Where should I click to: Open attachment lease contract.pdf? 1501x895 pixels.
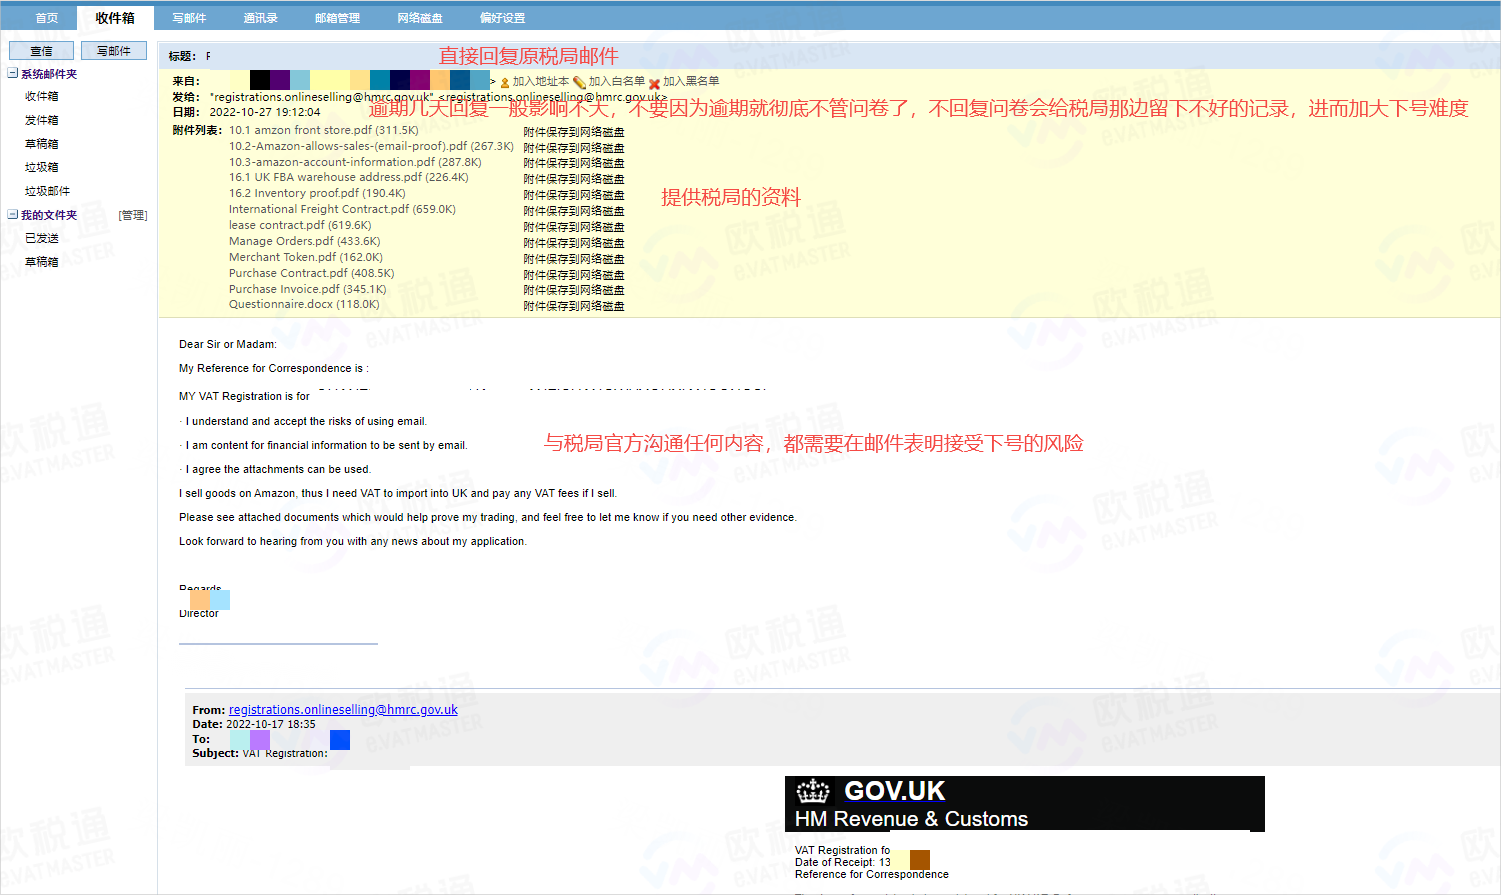point(300,225)
